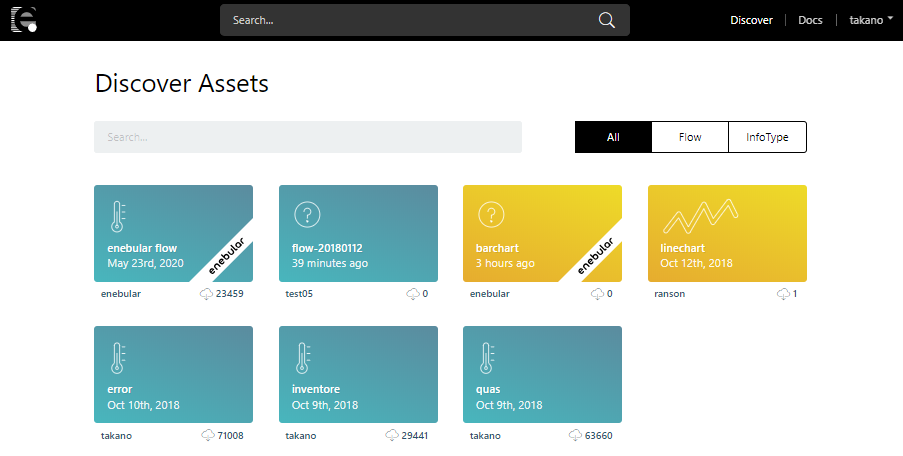
Task: Click the magnifying glass search icon
Action: (x=607, y=20)
